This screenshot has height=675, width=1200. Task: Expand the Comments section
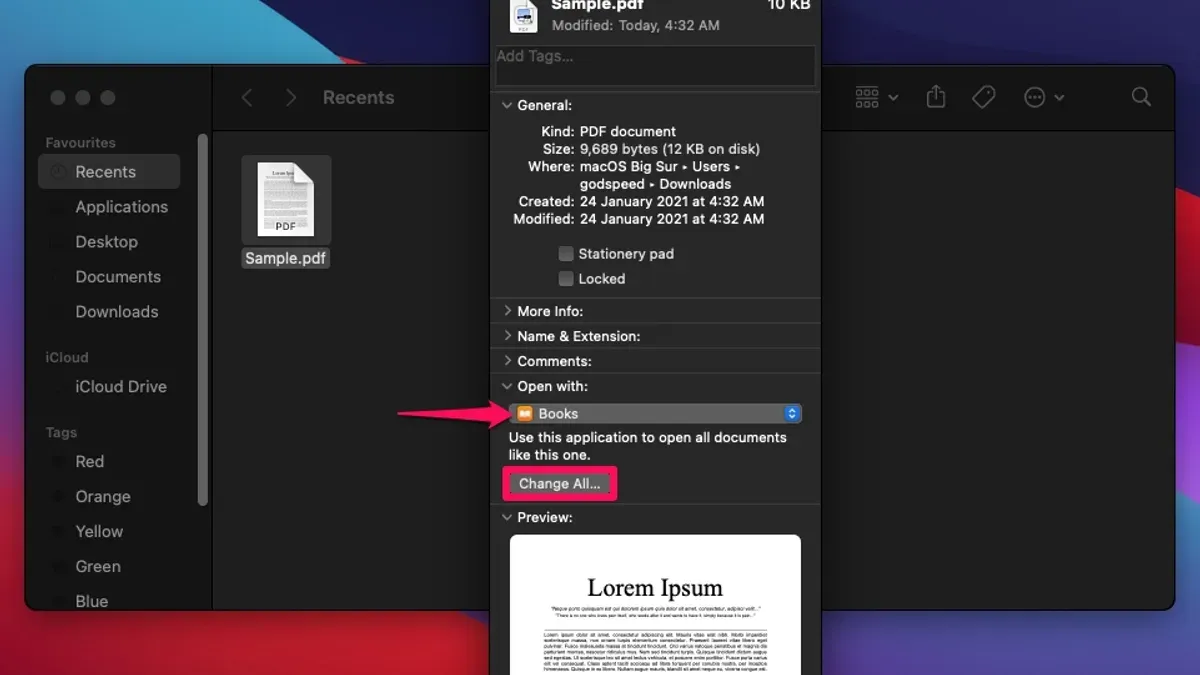tap(508, 361)
